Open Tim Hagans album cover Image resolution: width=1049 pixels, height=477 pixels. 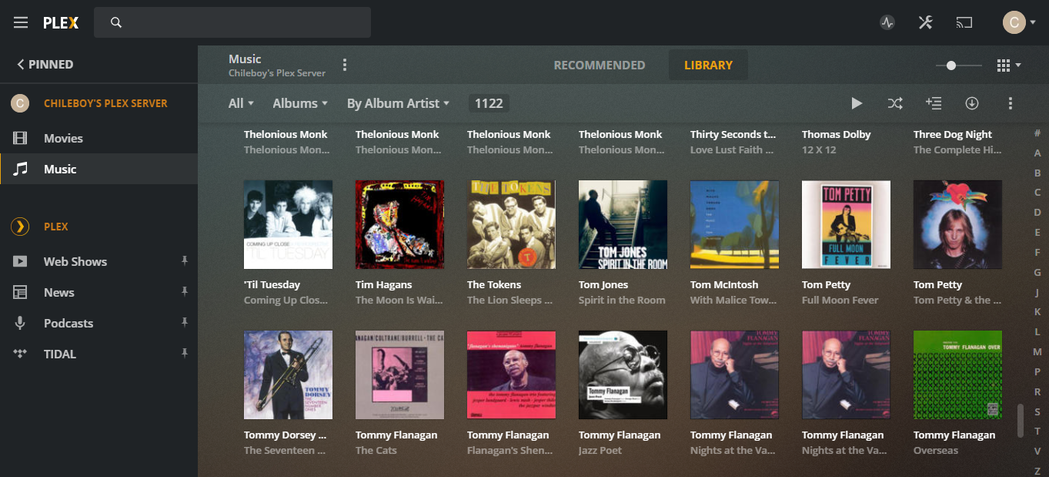coord(399,224)
